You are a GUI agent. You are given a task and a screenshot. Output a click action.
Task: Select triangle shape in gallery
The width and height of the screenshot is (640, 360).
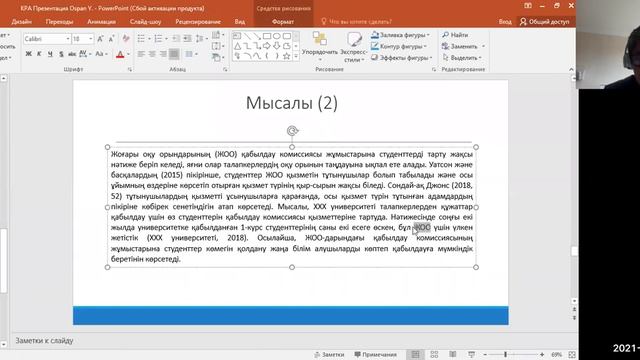click(x=237, y=46)
